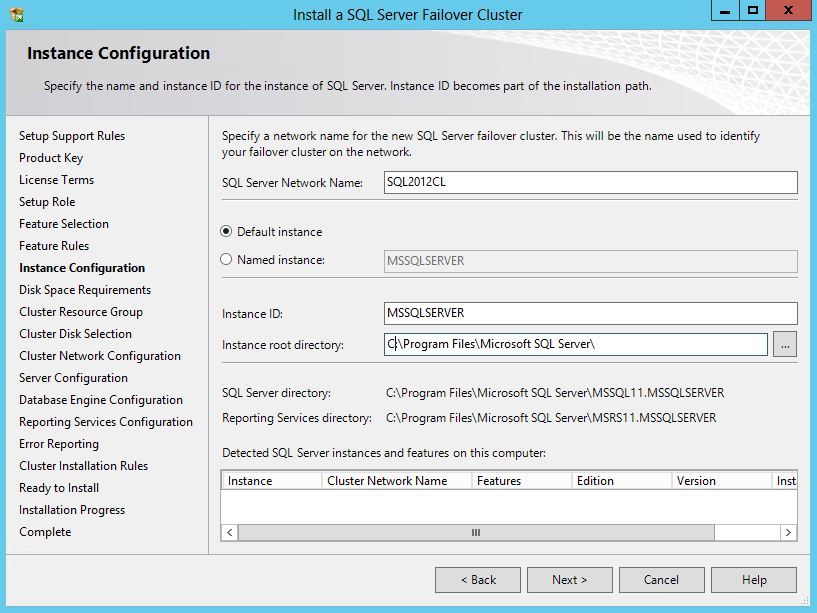
Task: Select Cluster Installation Rules step
Action: tap(83, 465)
